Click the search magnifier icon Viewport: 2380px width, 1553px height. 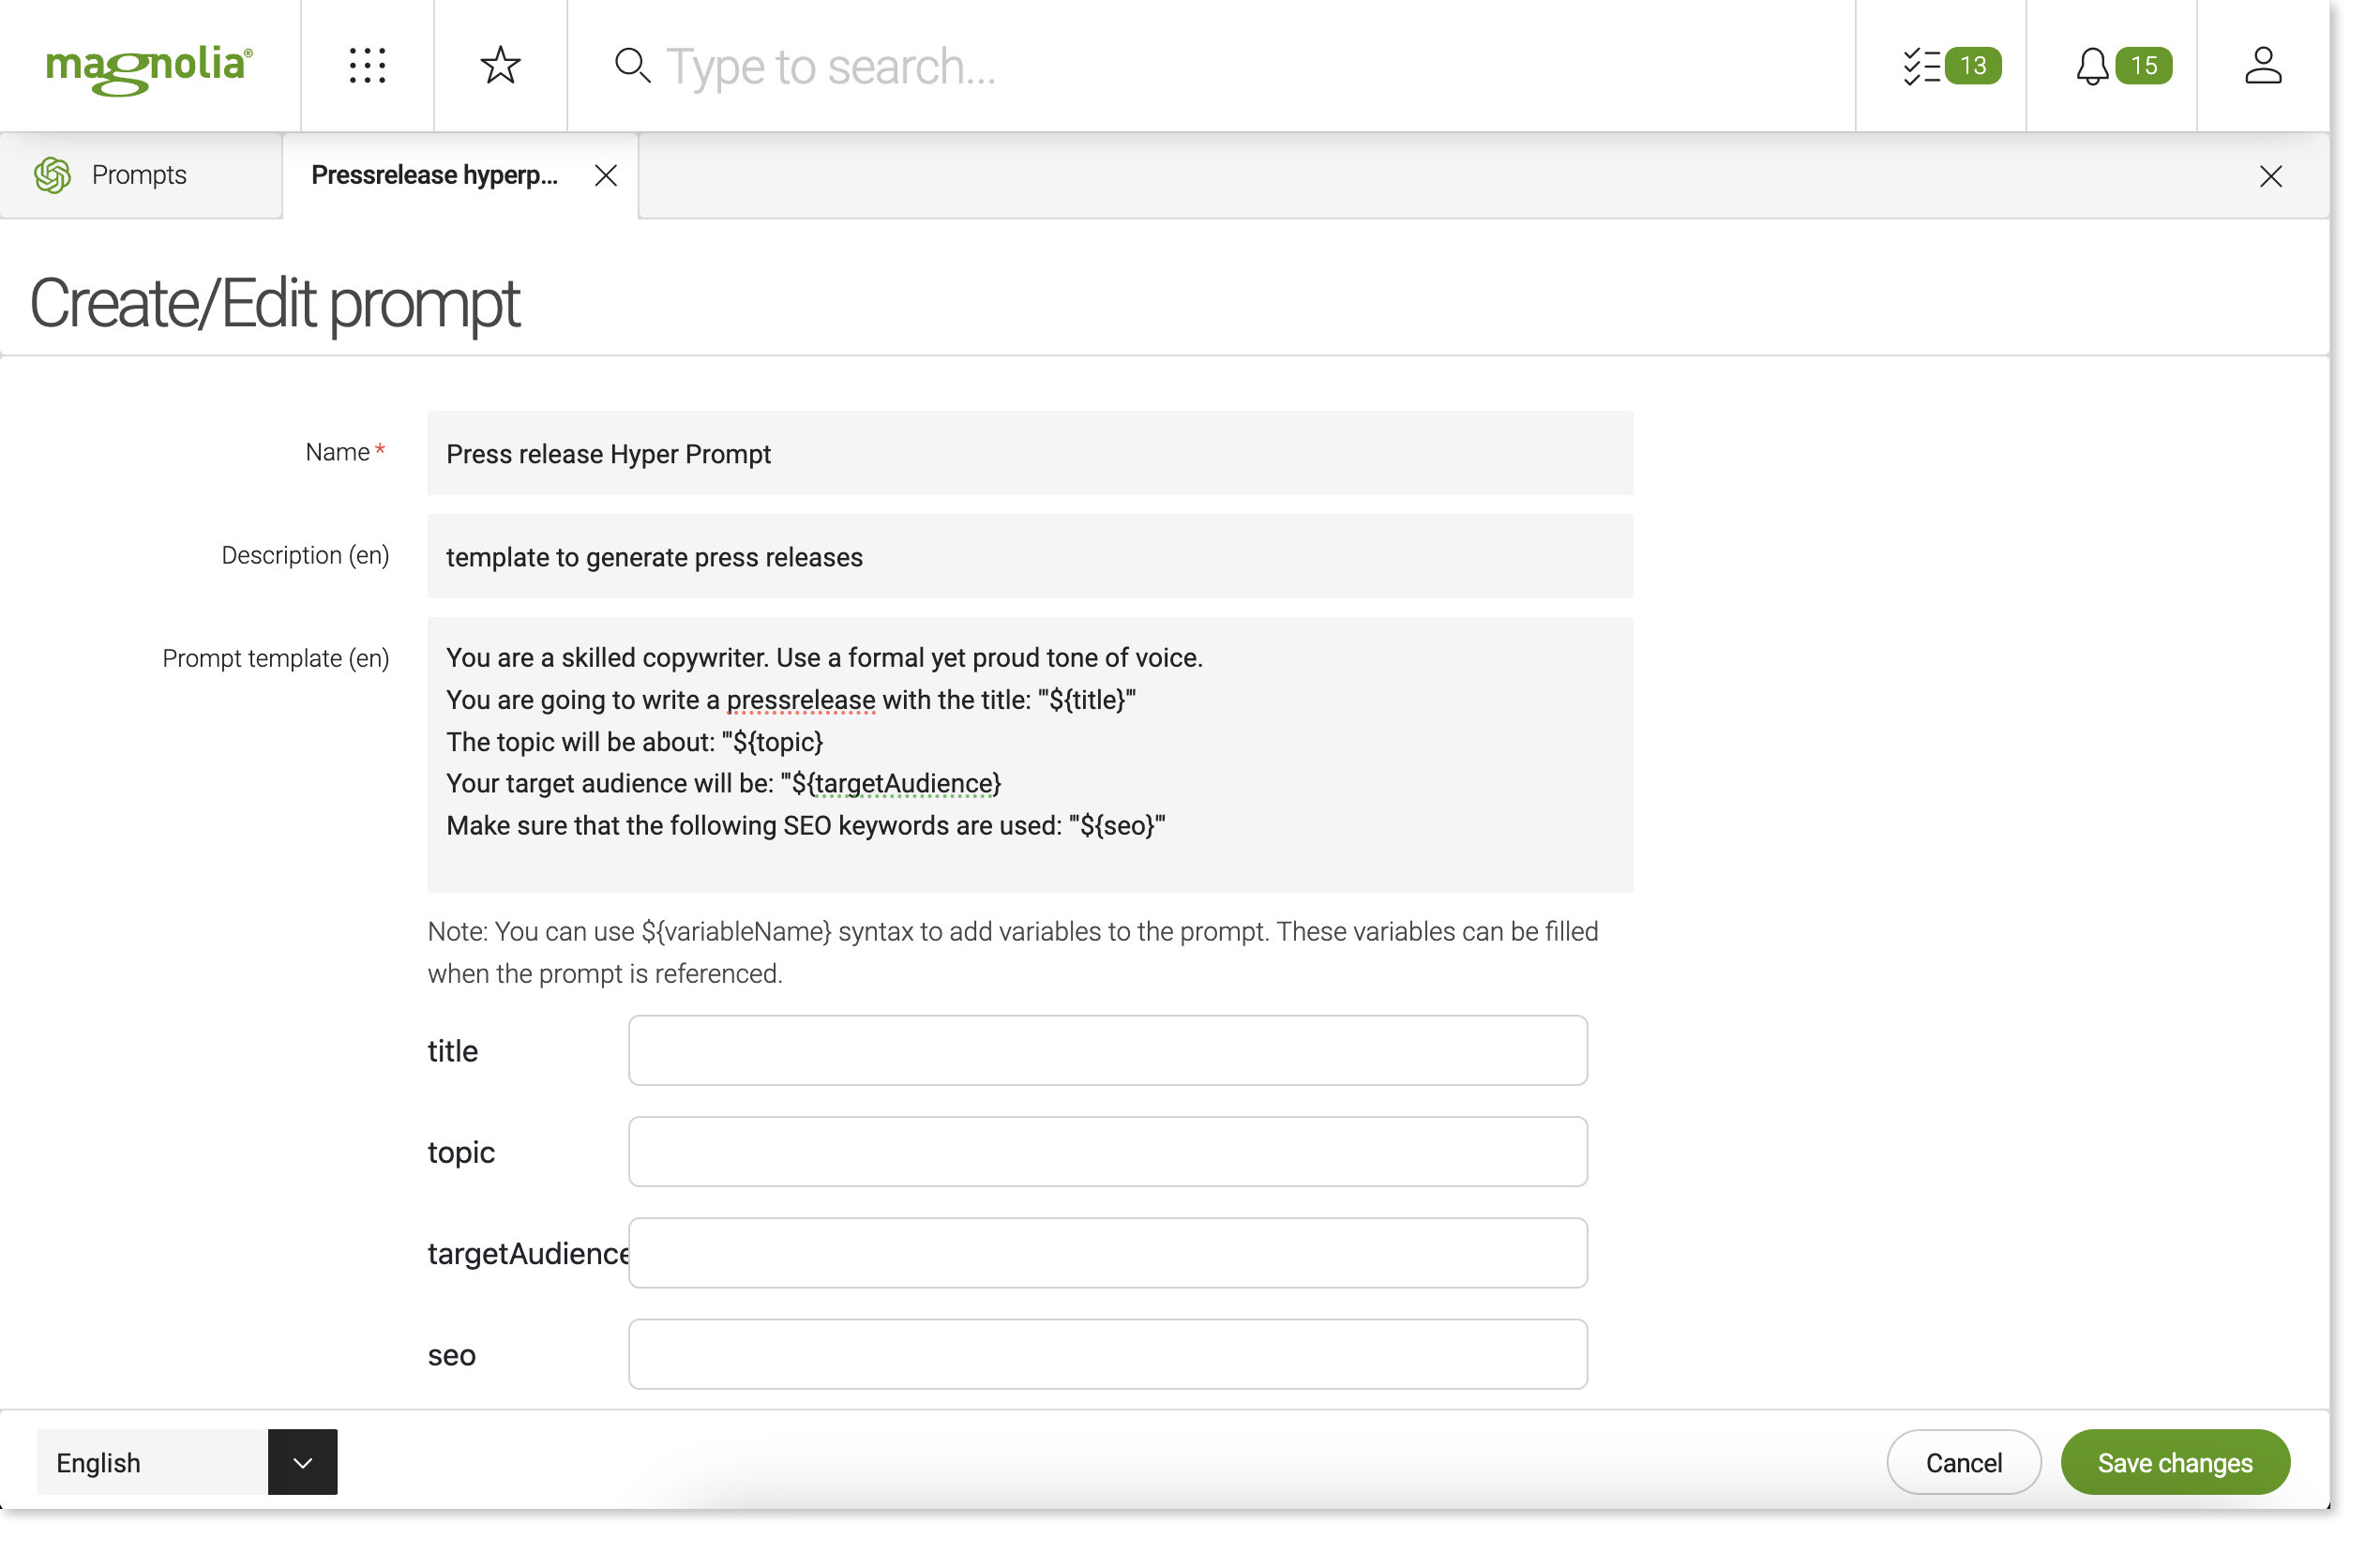633,66
